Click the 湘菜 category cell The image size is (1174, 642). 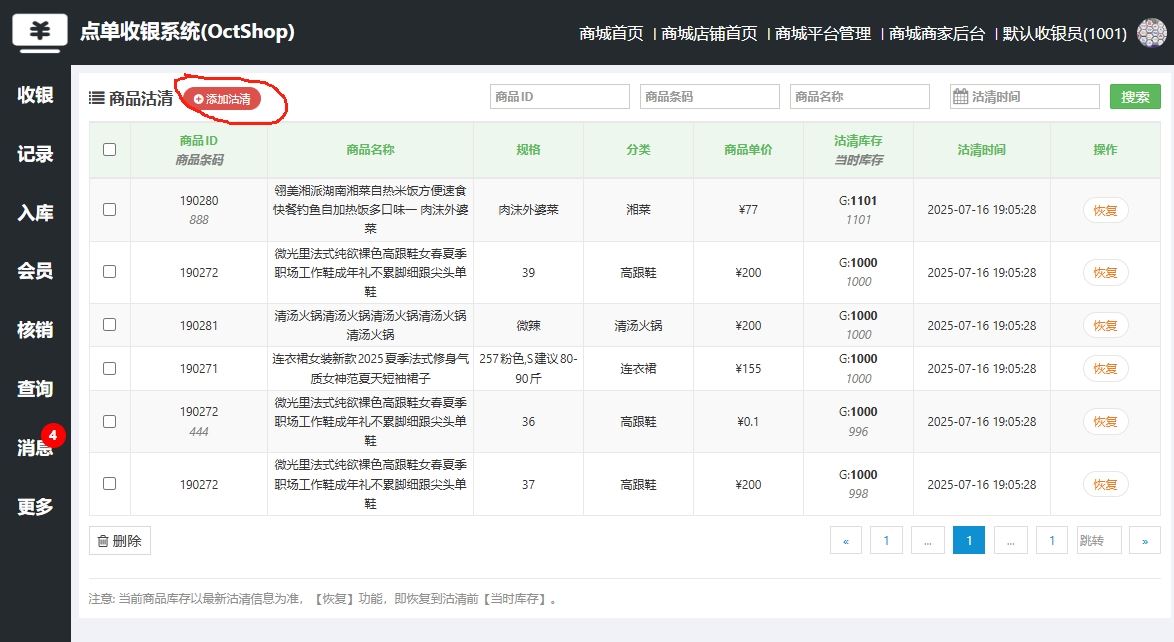coord(638,210)
